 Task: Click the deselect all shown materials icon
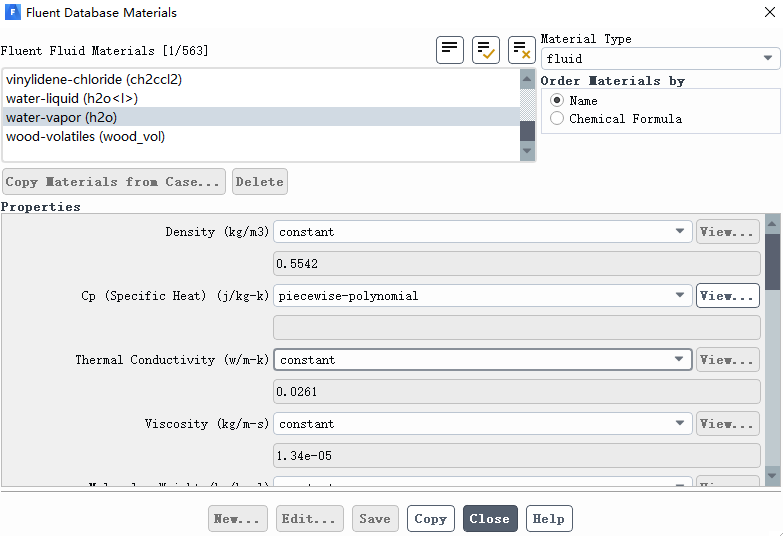(x=521, y=50)
